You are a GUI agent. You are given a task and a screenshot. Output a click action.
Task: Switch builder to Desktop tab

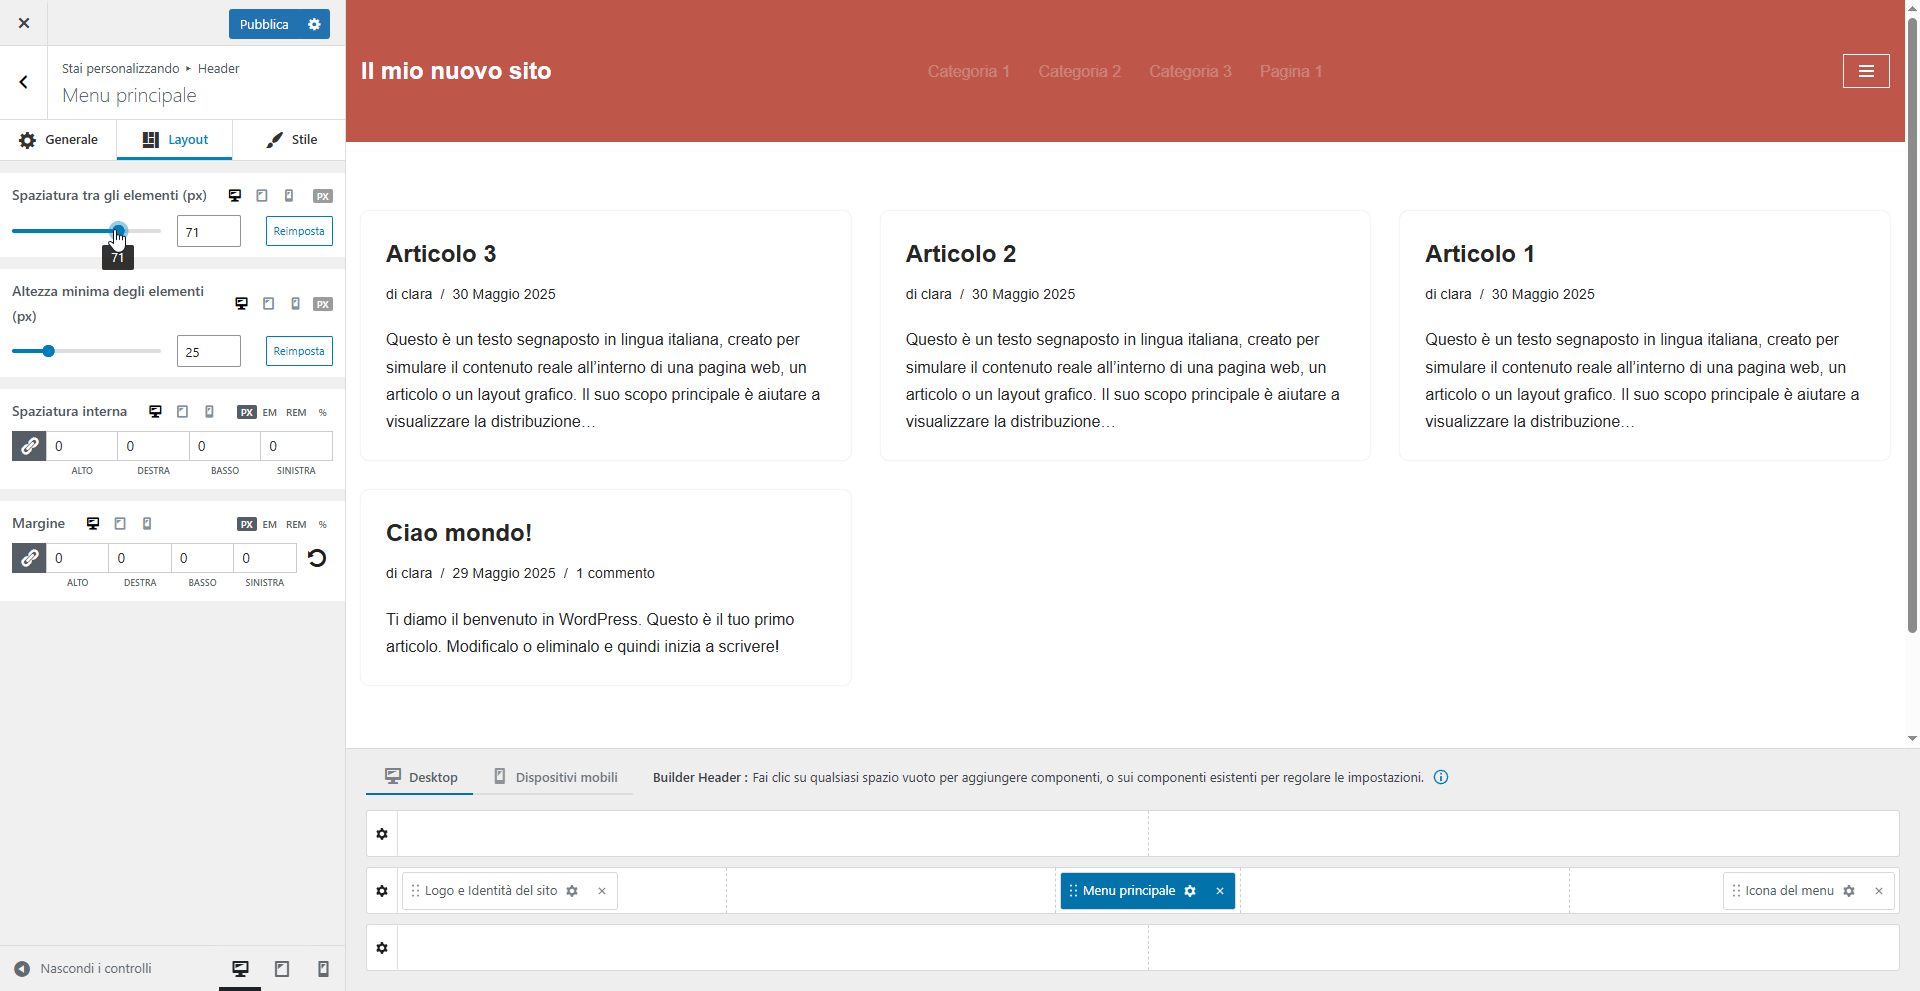421,777
